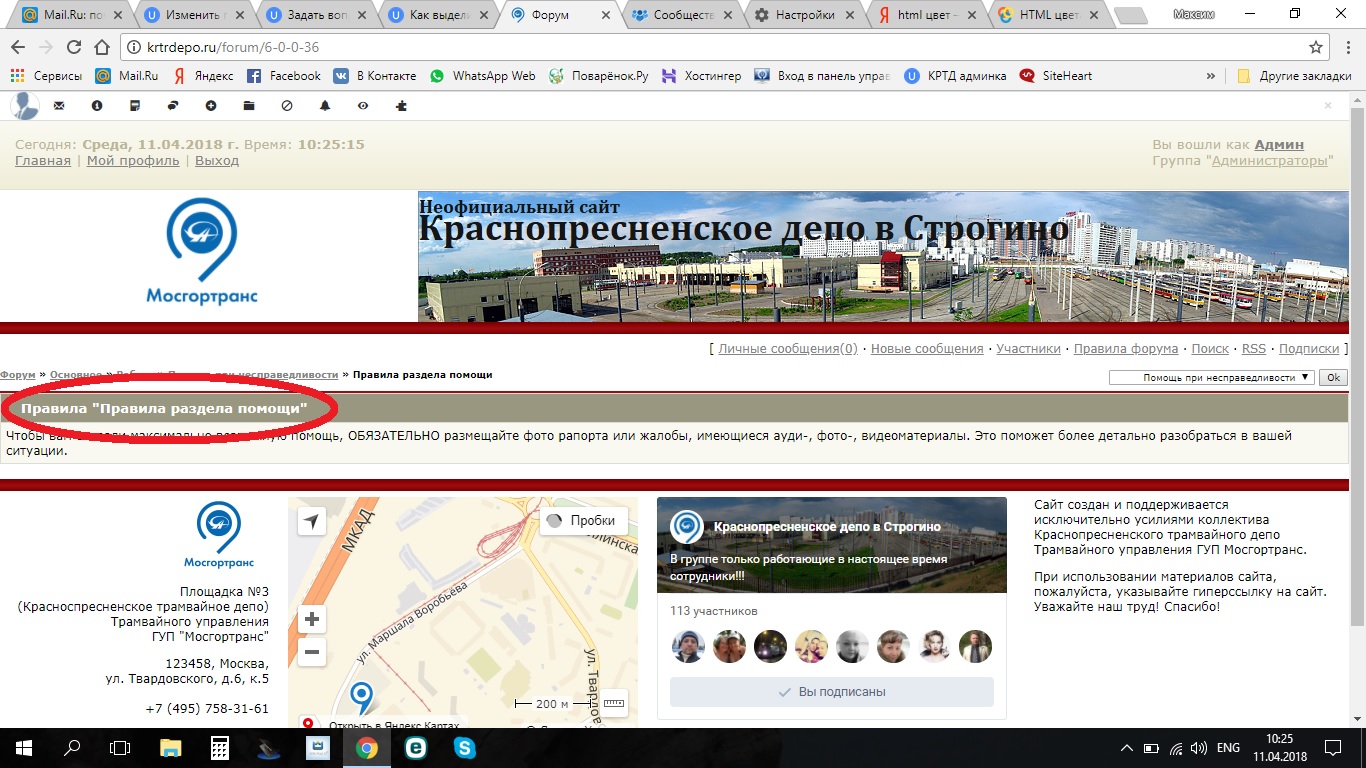The width and height of the screenshot is (1366, 768).
Task: Click the note page icon in admin bar
Action: coord(135,105)
